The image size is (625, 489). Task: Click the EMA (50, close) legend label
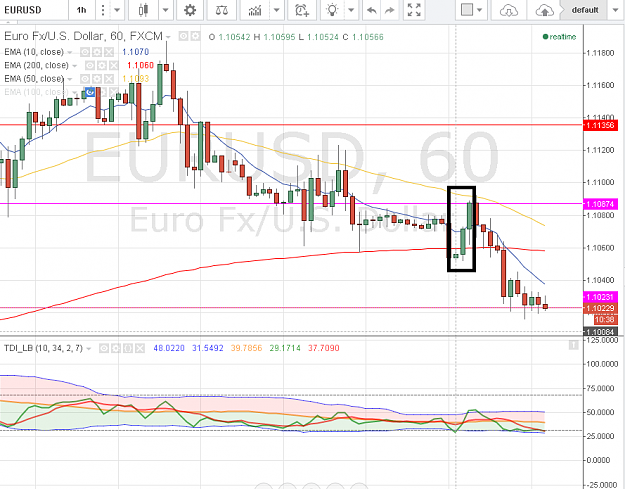click(34, 79)
